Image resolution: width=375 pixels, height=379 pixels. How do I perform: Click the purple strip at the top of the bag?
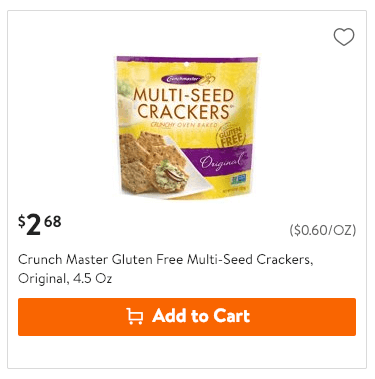coord(187,59)
